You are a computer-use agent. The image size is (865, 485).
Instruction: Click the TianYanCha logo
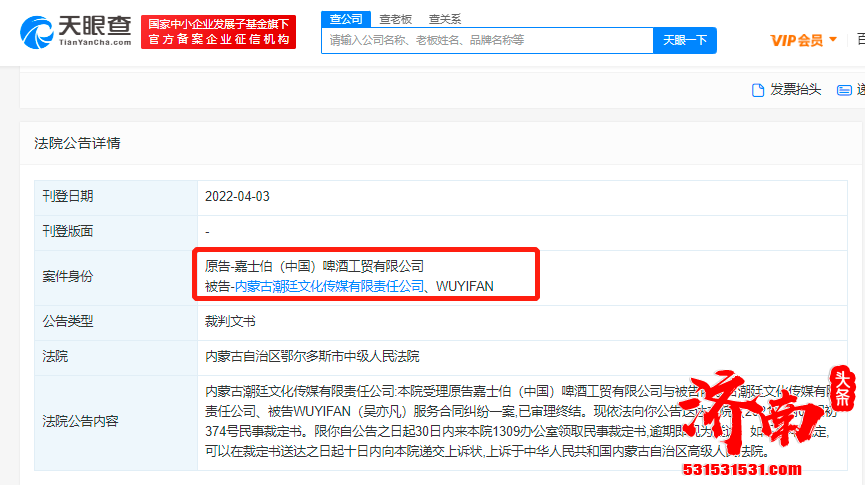76,31
